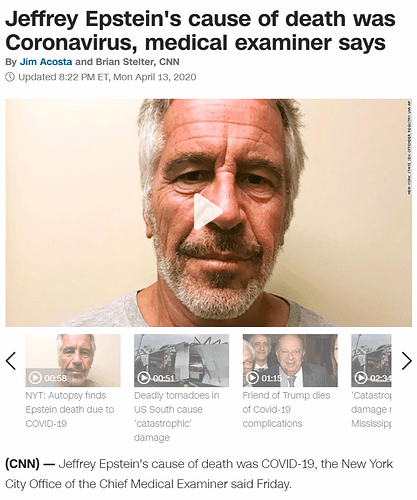This screenshot has width=417, height=500.
Task: Open the Epstein autopsy video thumbnail
Action: coord(73,360)
